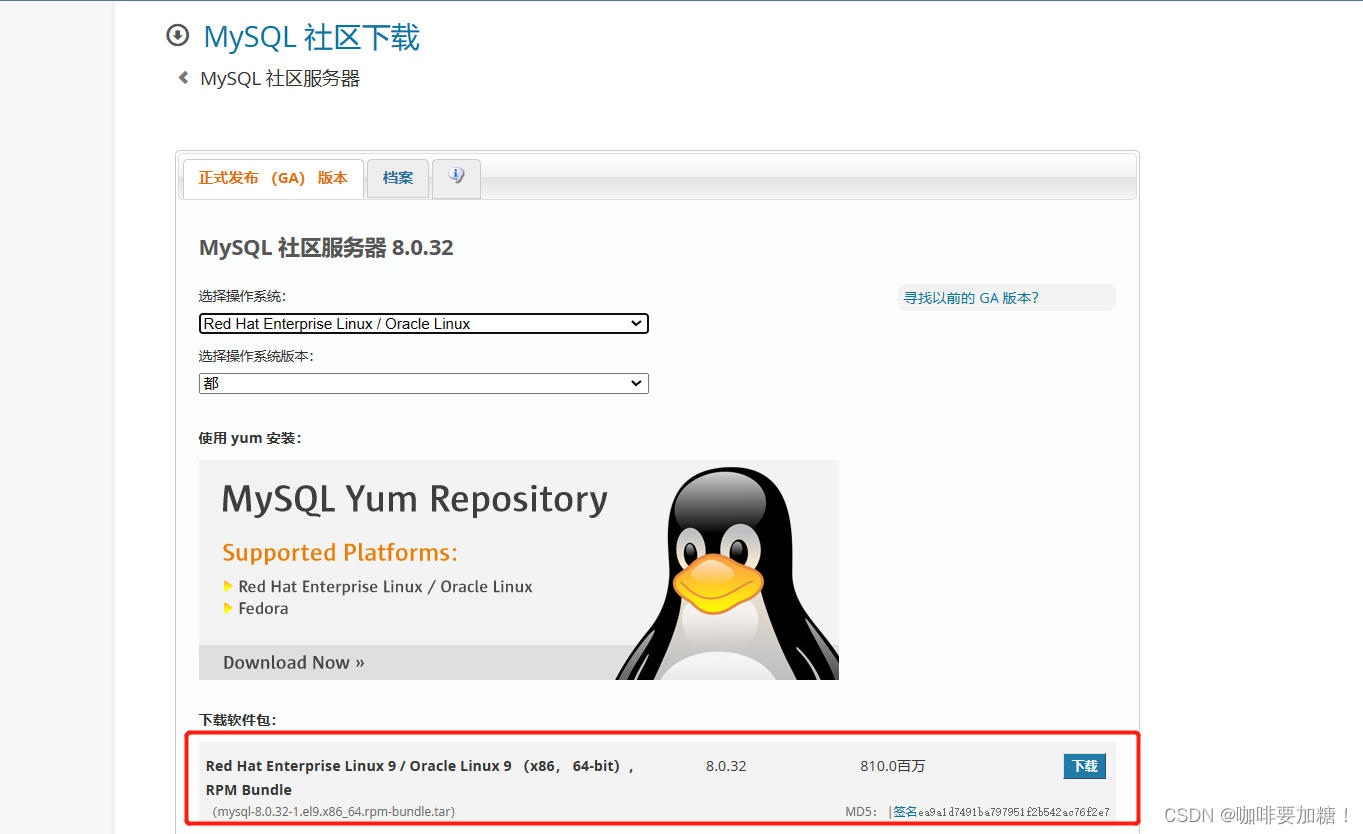Click the Fedora bullet on banner
Image resolution: width=1363 pixels, height=834 pixels.
(x=263, y=608)
